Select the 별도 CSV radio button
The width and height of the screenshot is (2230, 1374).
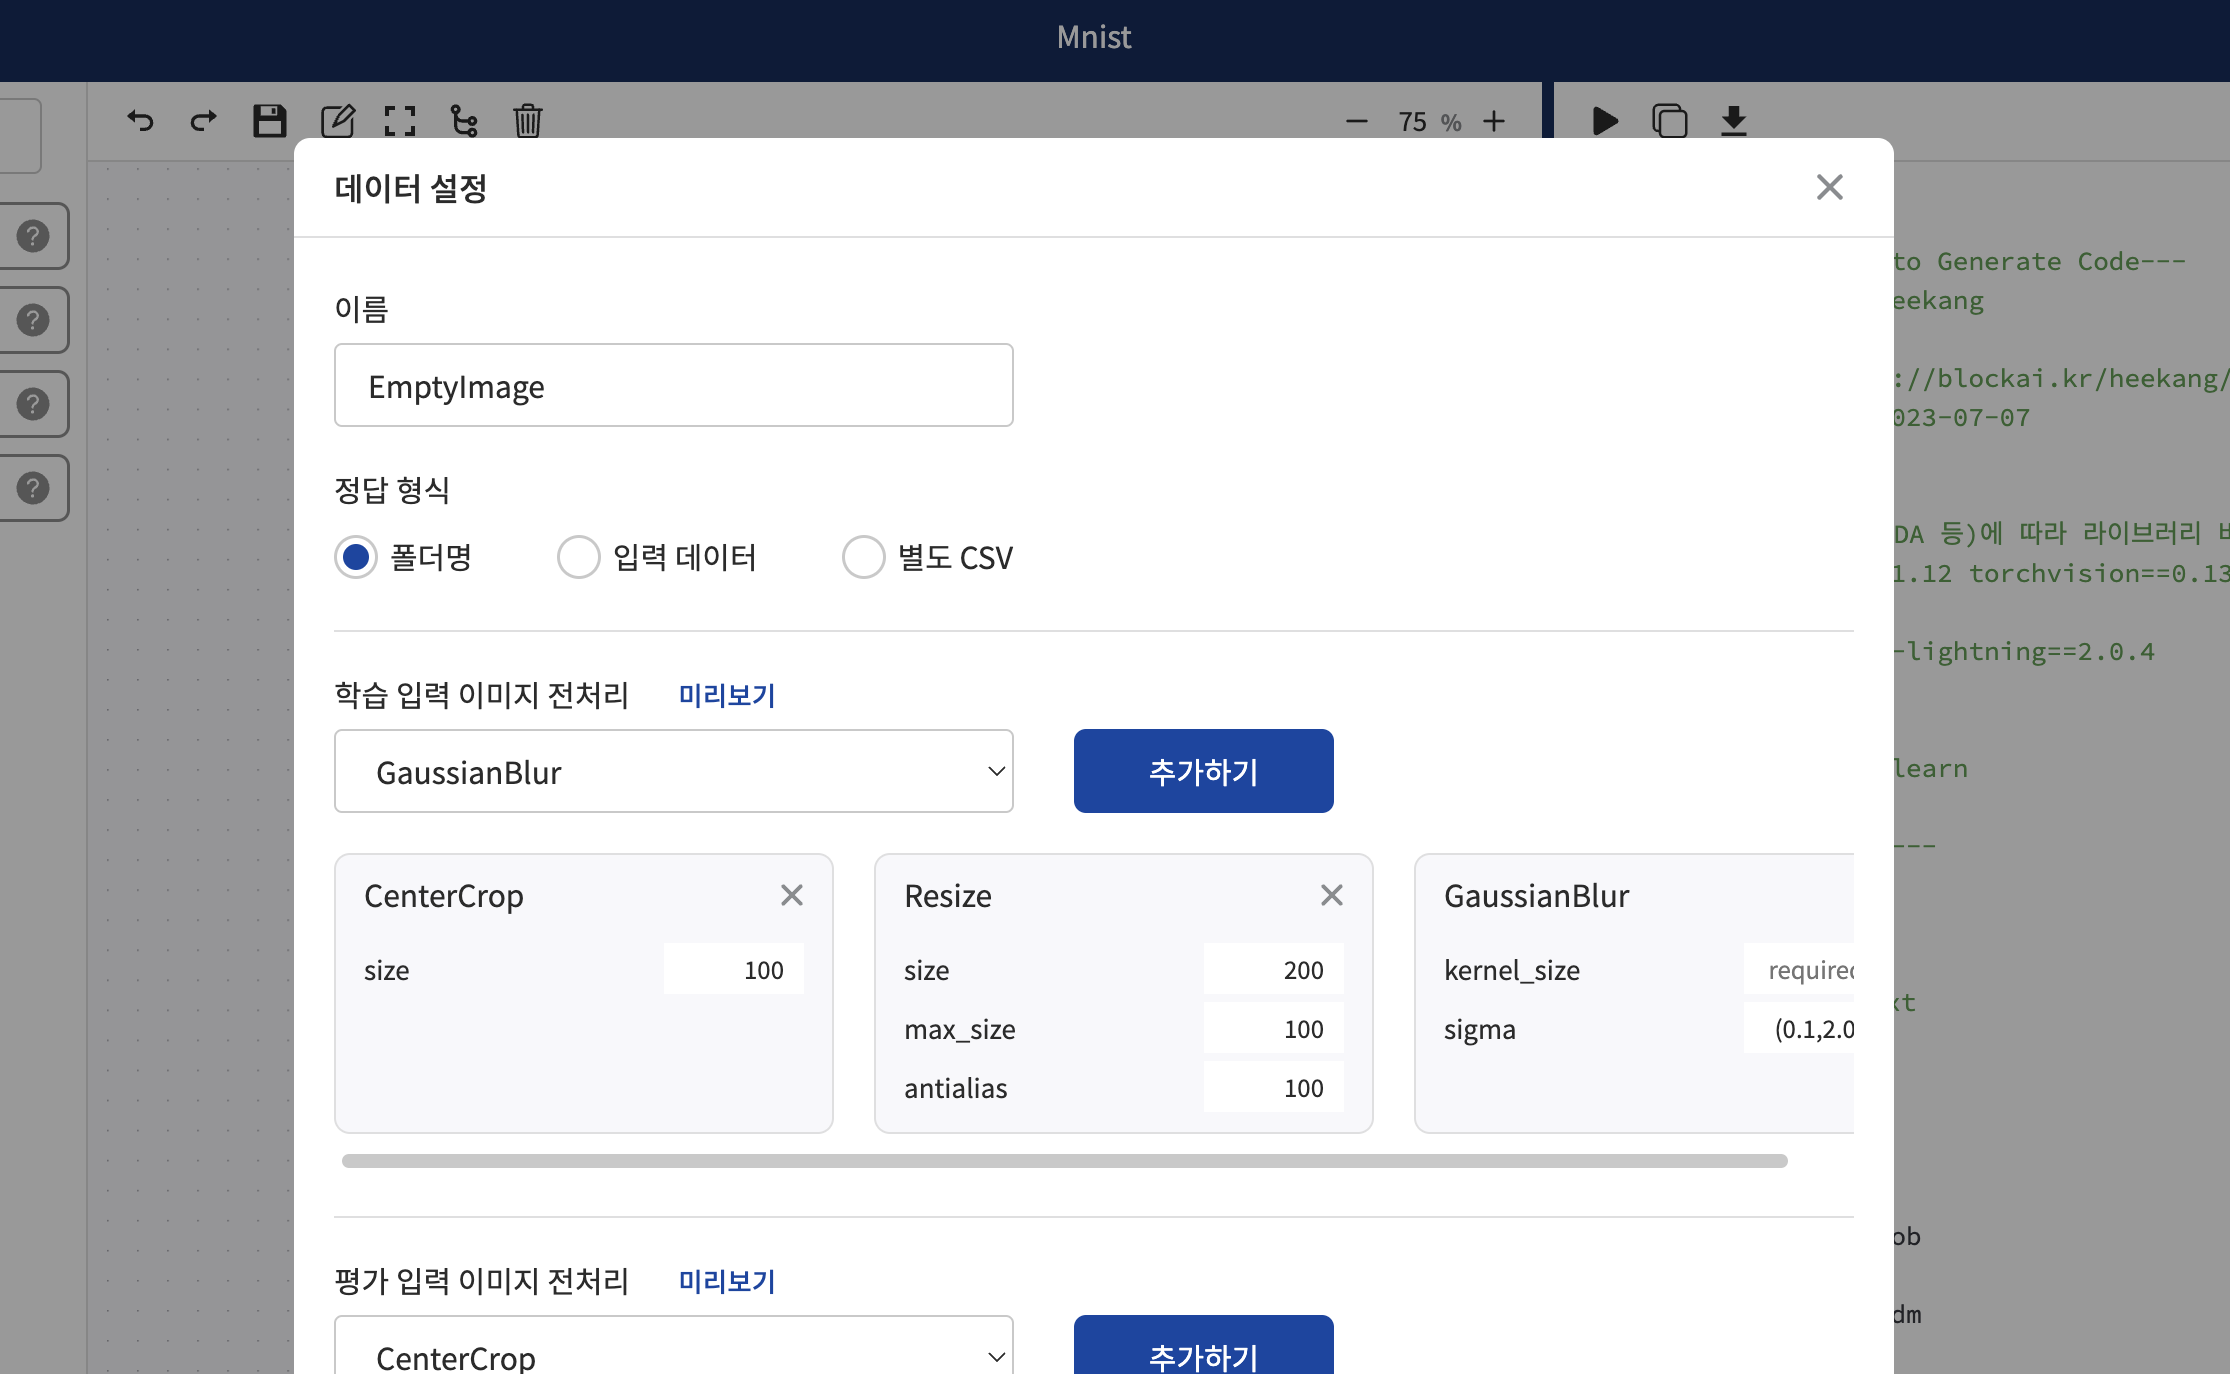[x=860, y=556]
